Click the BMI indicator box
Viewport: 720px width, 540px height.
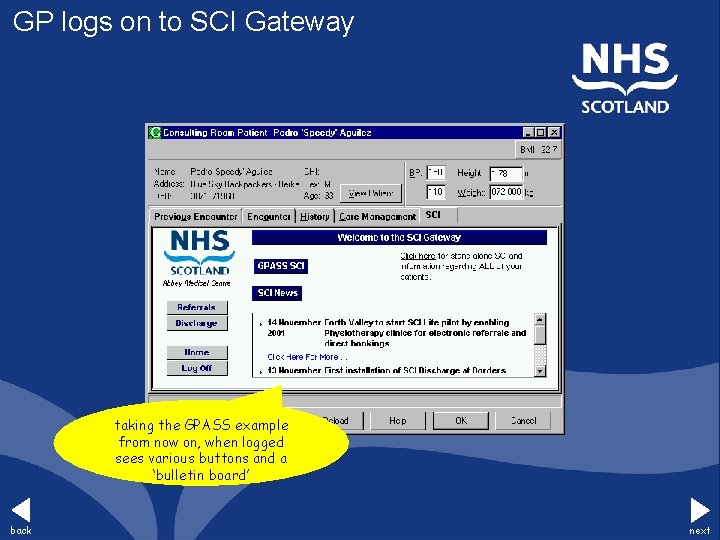(538, 150)
